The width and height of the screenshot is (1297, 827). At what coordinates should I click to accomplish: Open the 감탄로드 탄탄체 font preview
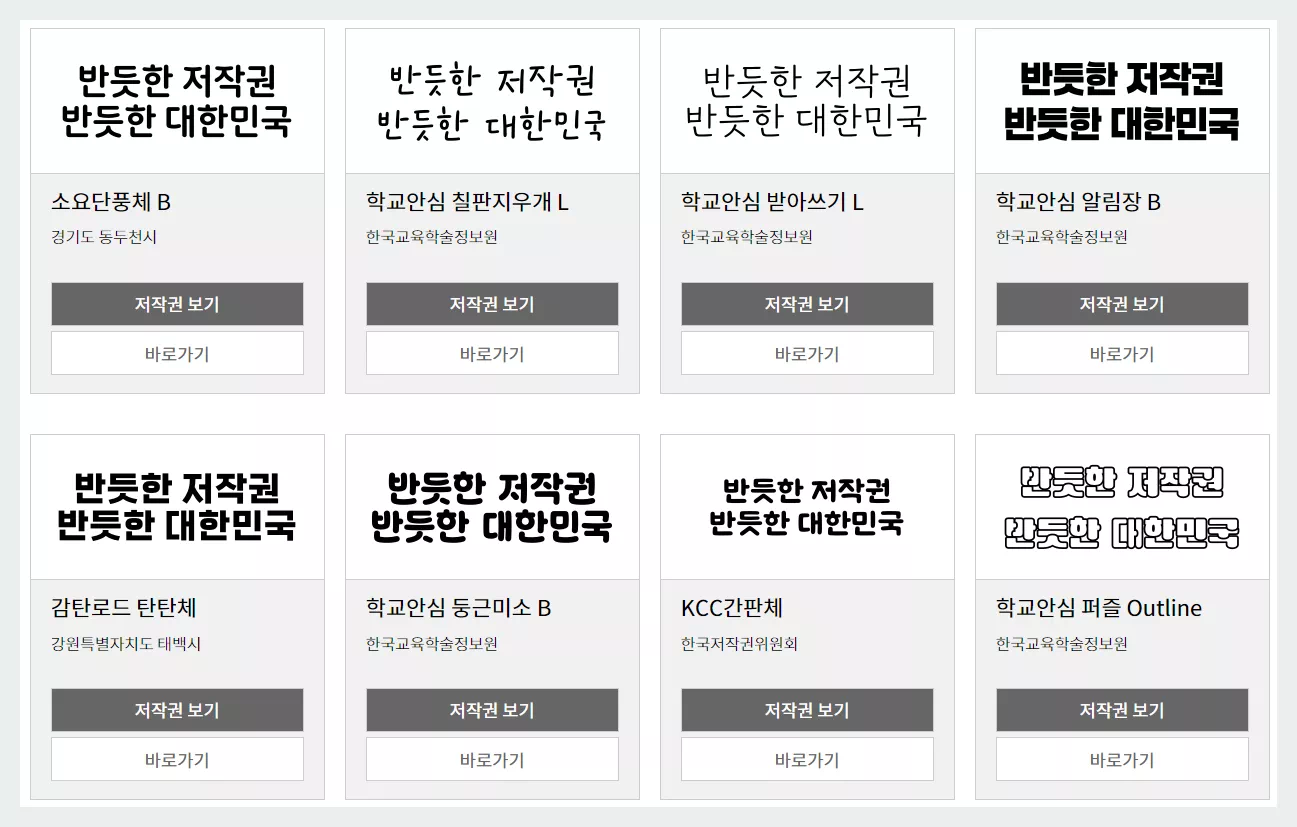(x=177, y=506)
